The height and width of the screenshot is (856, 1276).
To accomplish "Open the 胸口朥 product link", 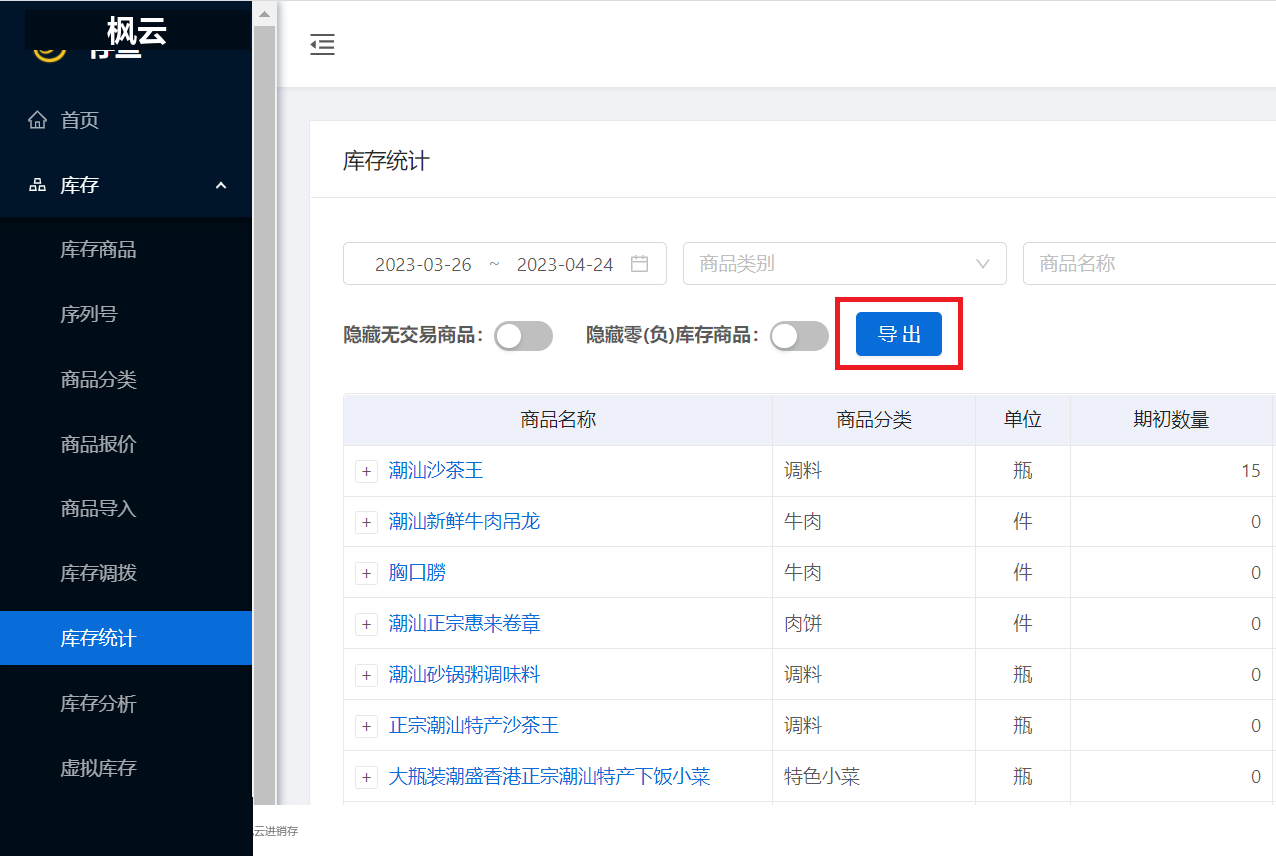I will 417,573.
